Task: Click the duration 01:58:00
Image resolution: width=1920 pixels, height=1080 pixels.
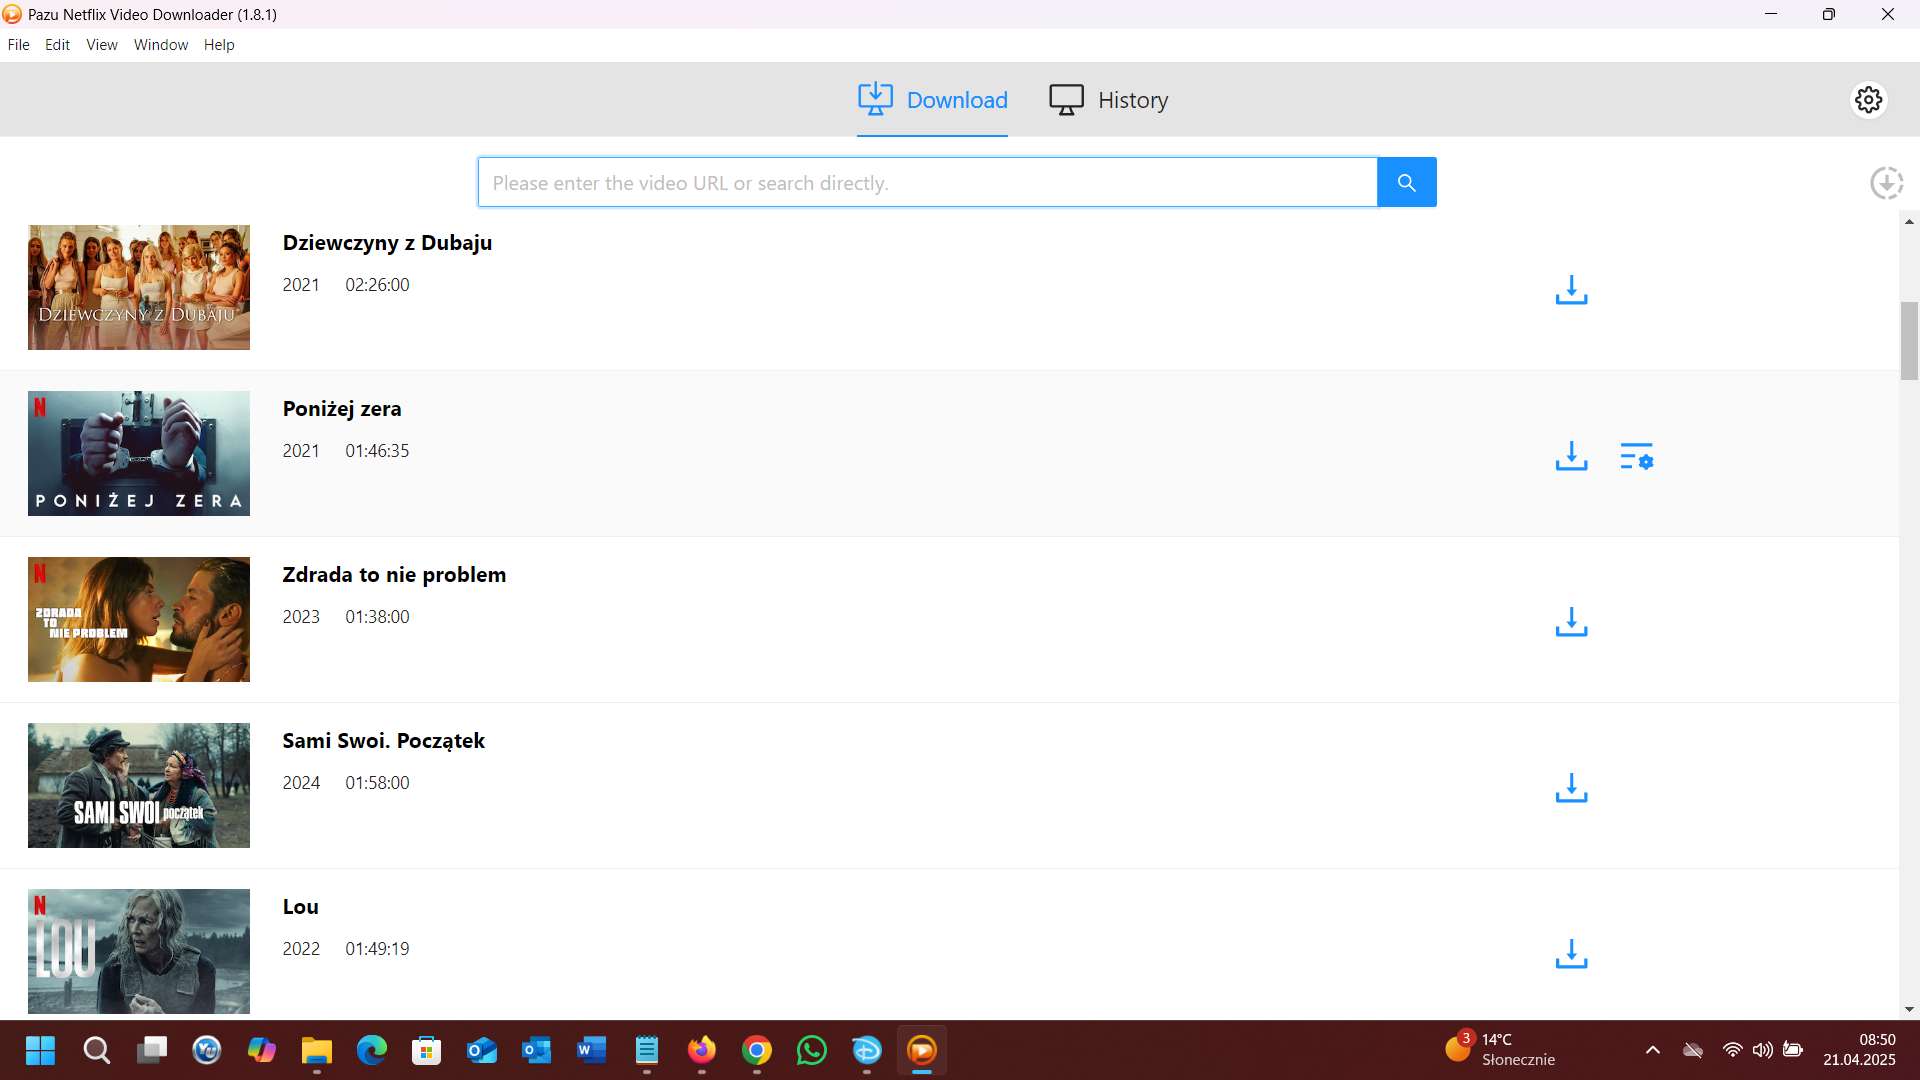Action: (x=377, y=783)
